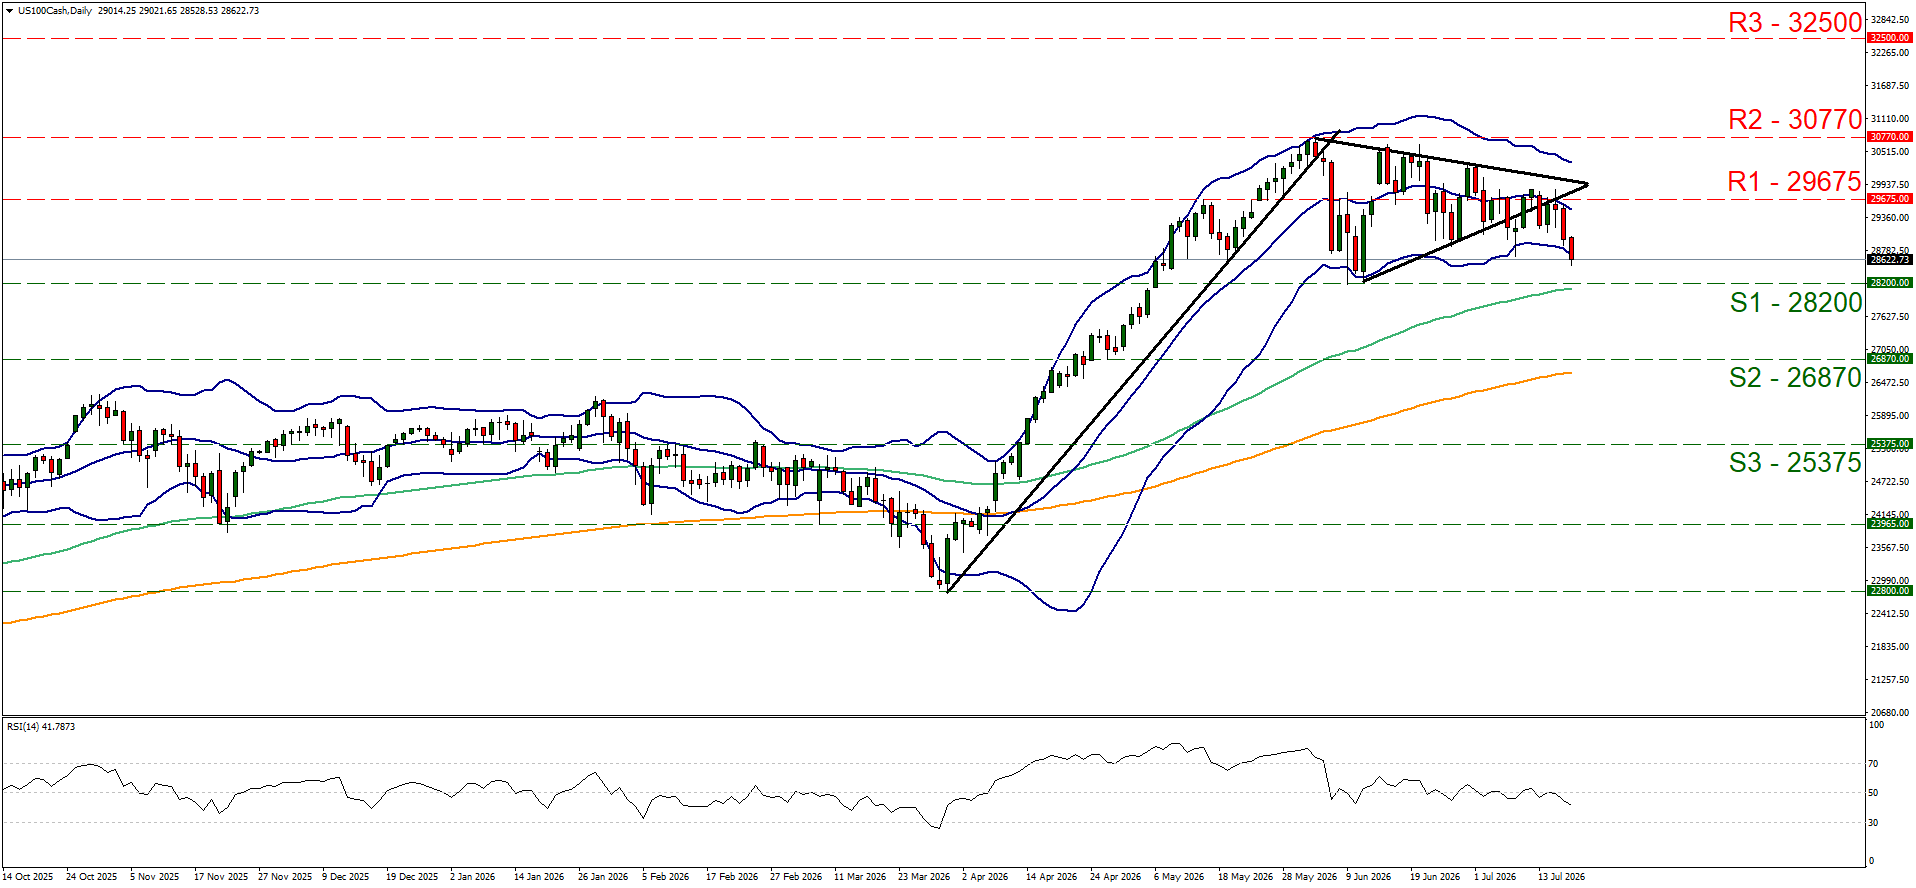Click the green 26870.00 price axis tag
This screenshot has width=1916, height=888.
click(x=1889, y=359)
